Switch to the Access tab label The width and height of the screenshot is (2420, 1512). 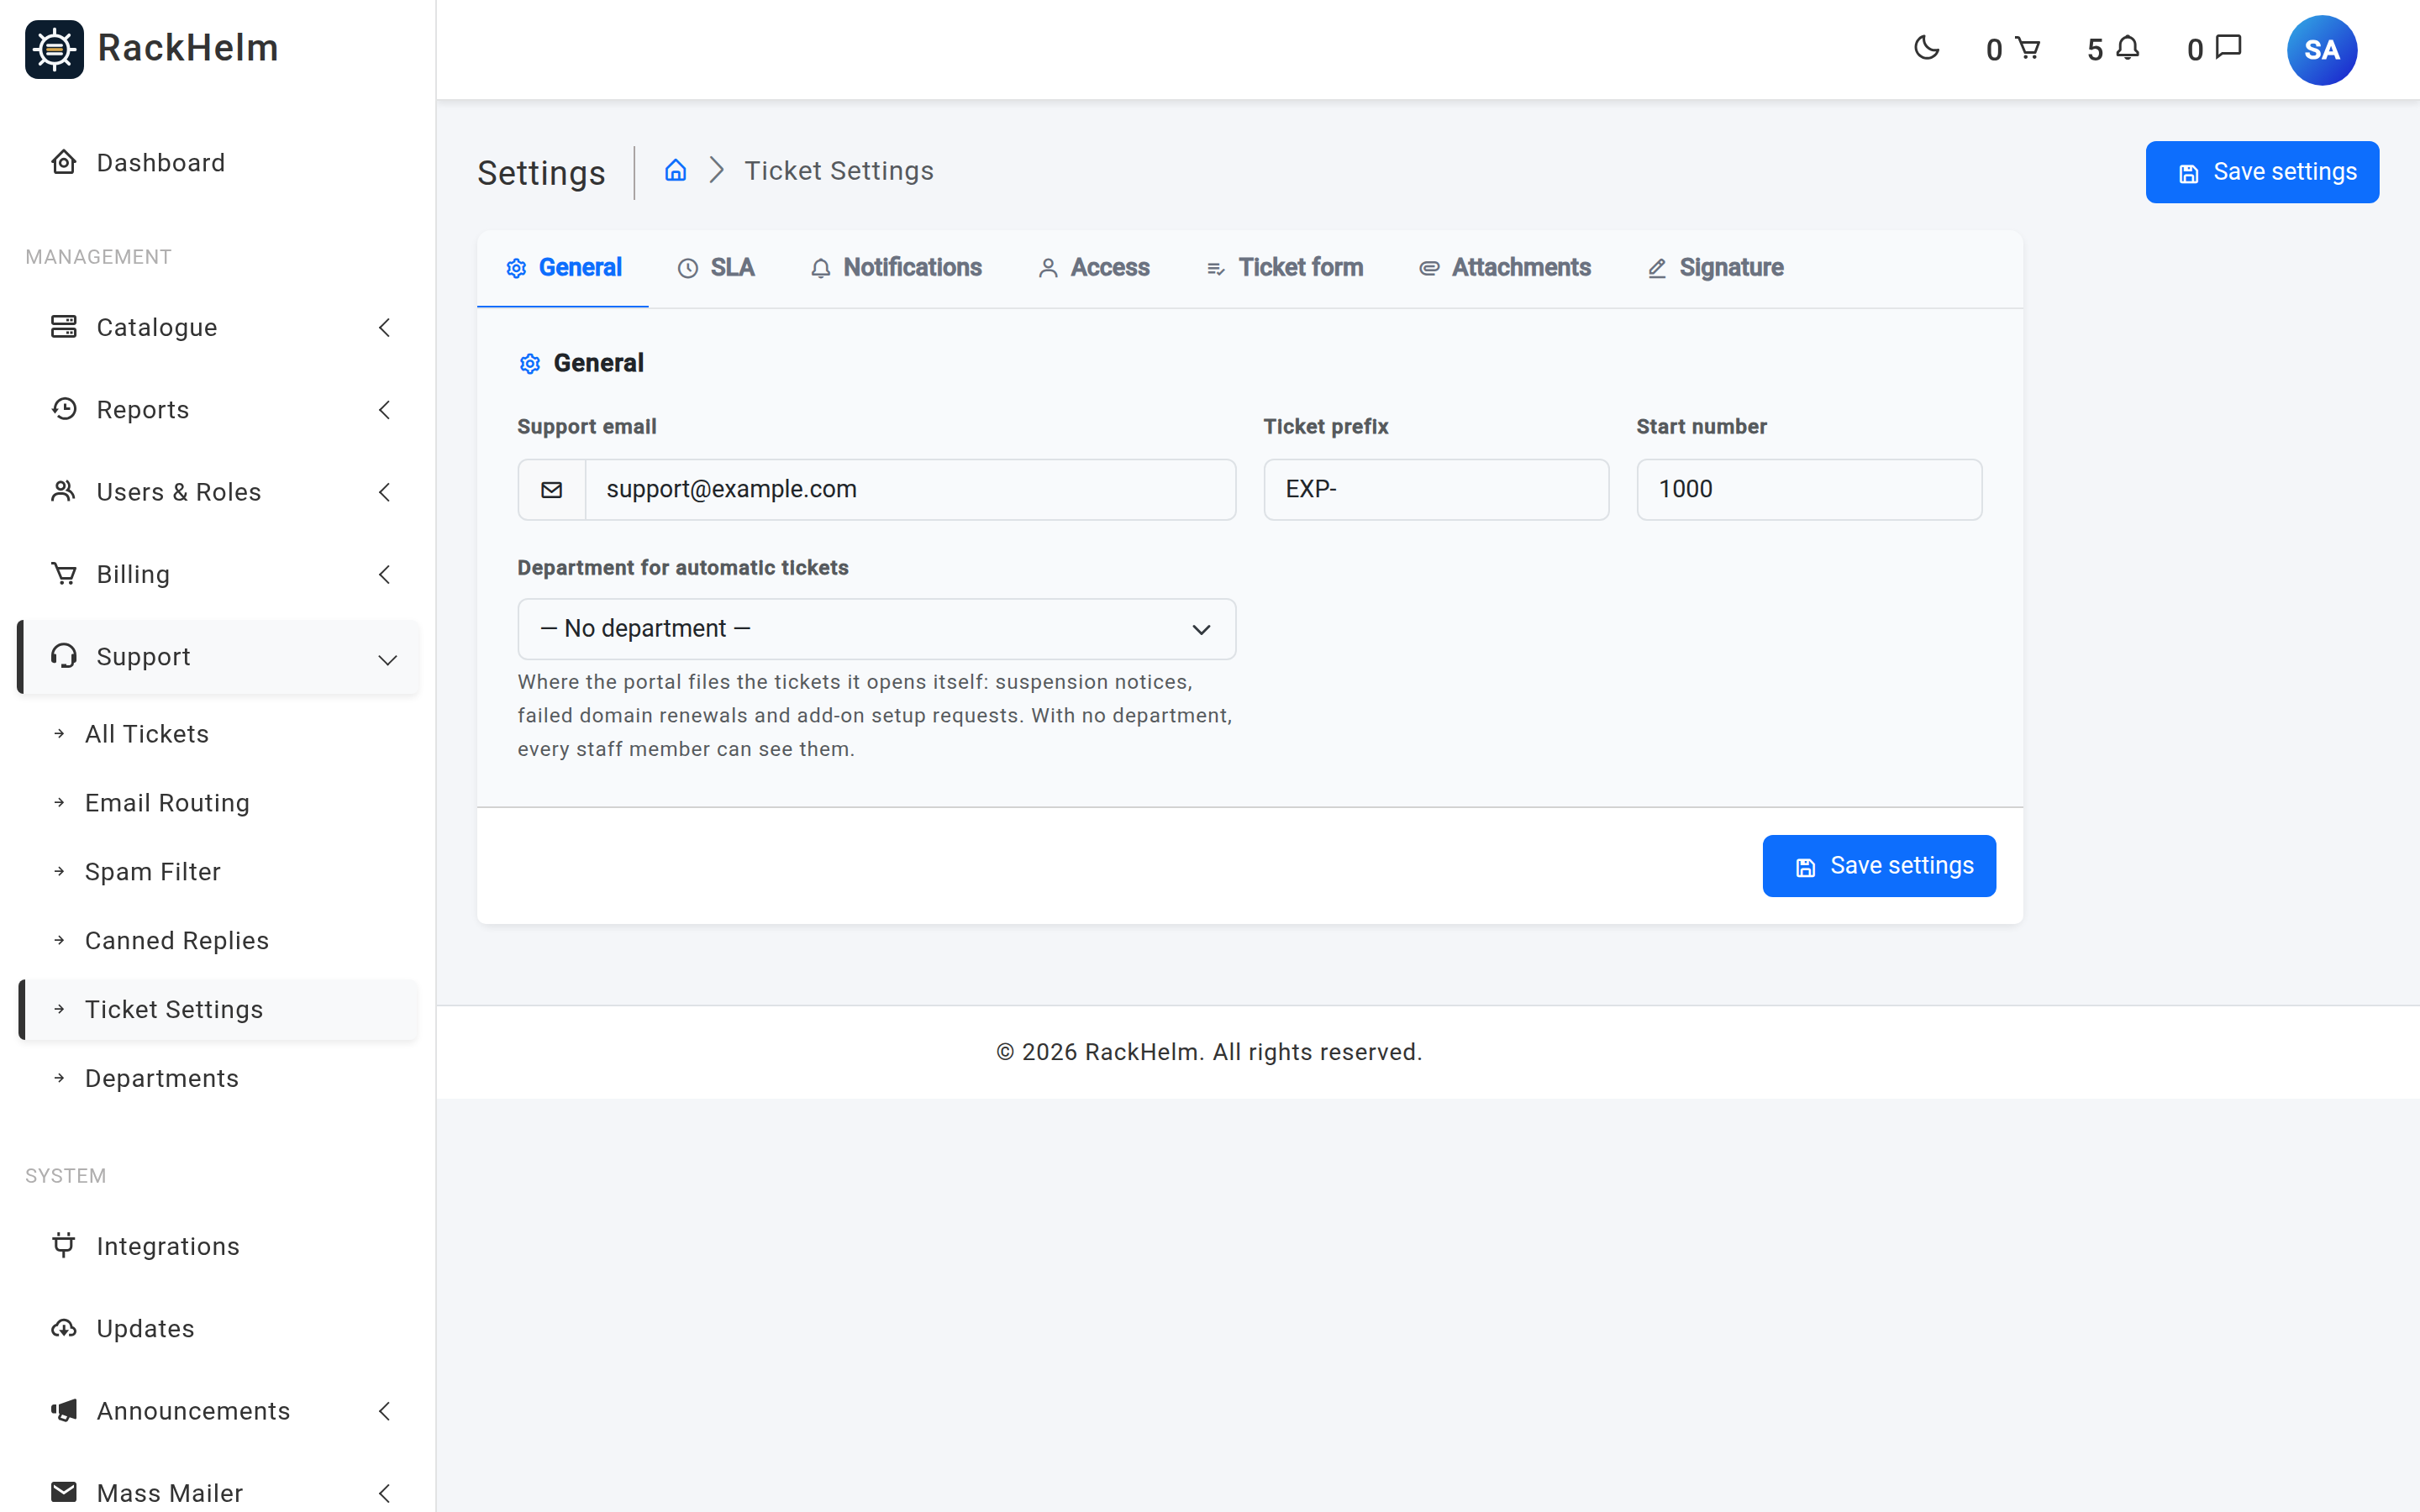tap(1110, 268)
